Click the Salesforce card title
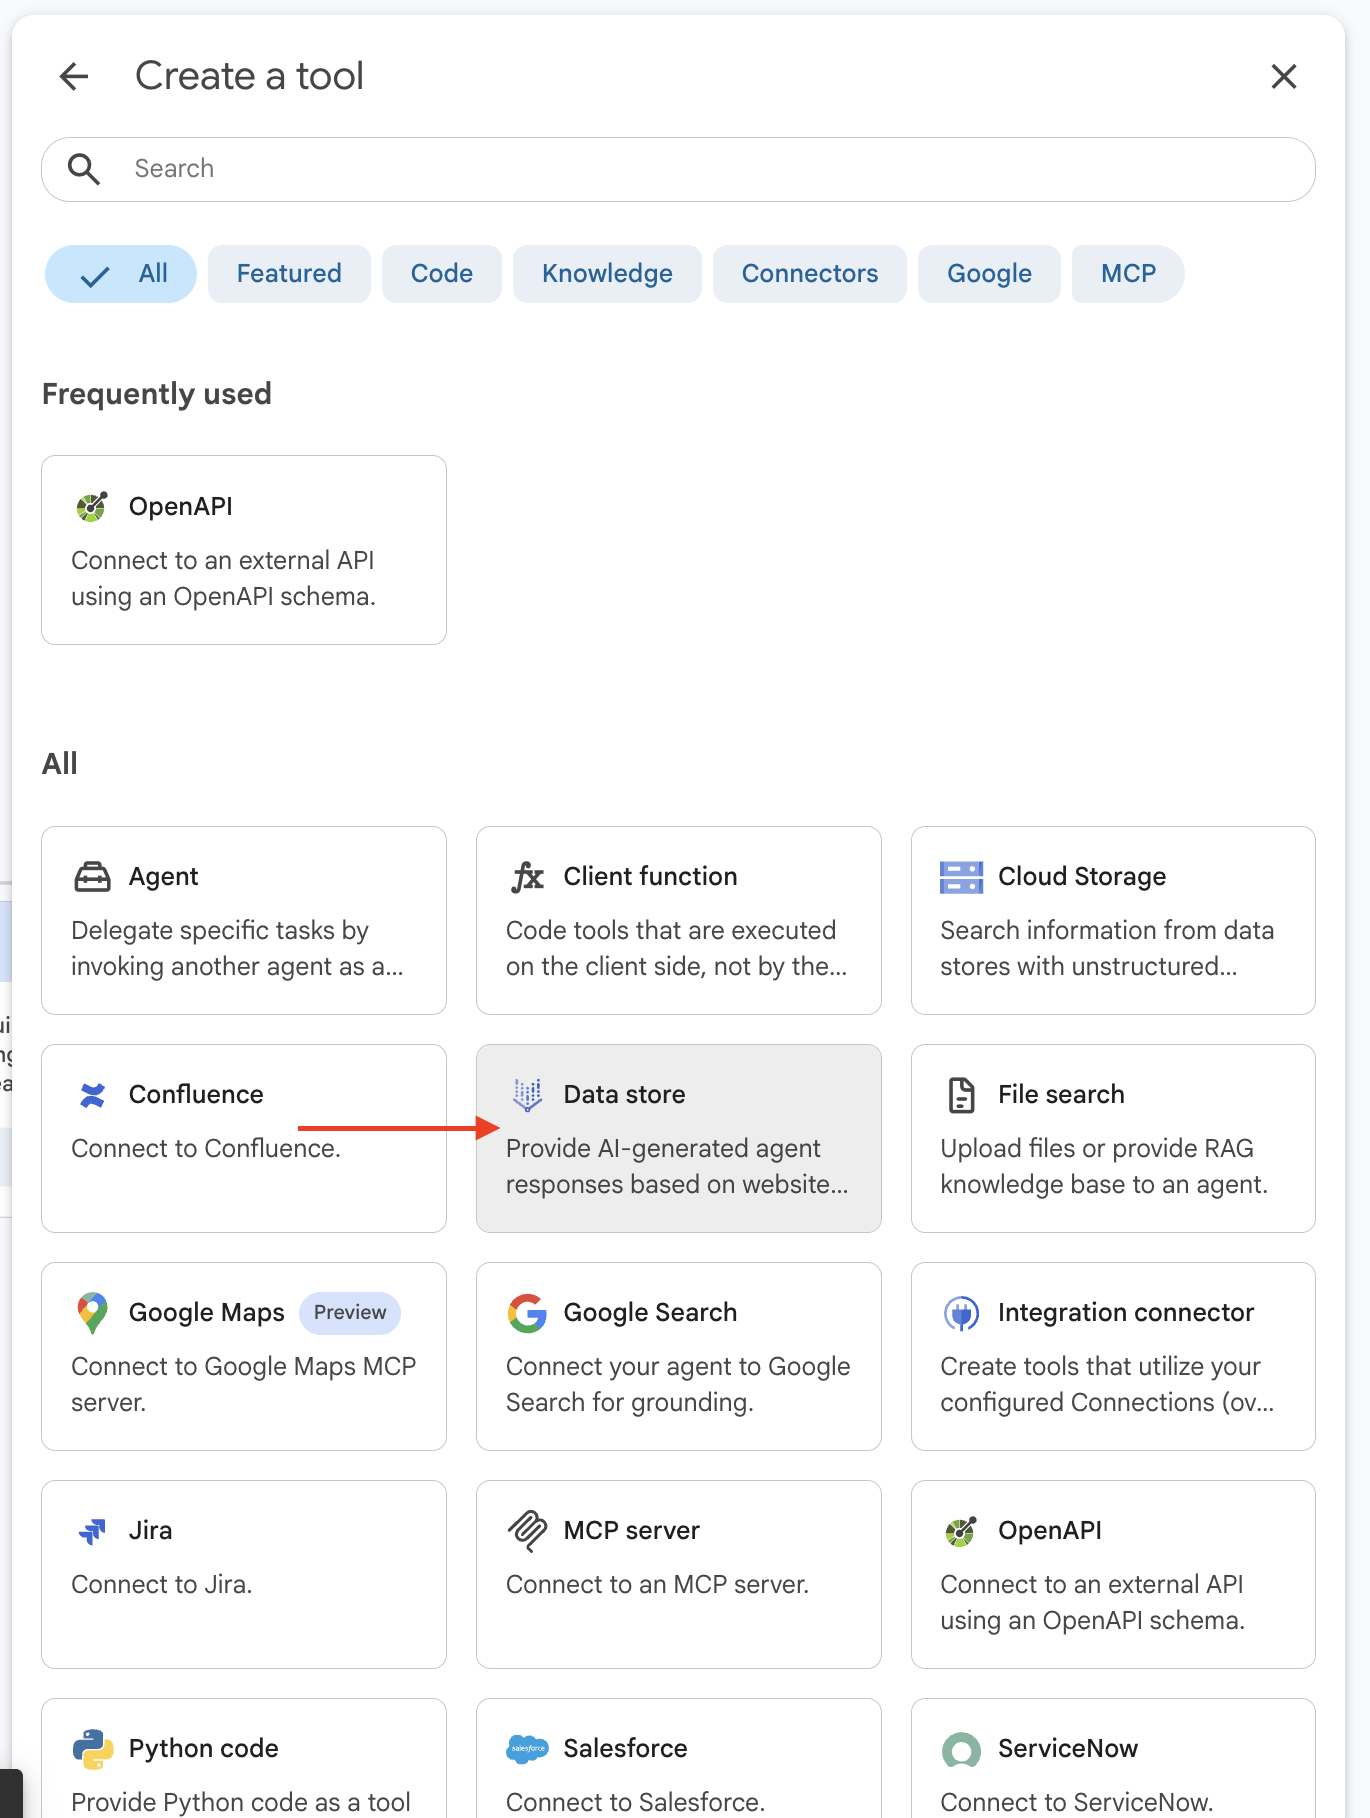 [625, 1749]
